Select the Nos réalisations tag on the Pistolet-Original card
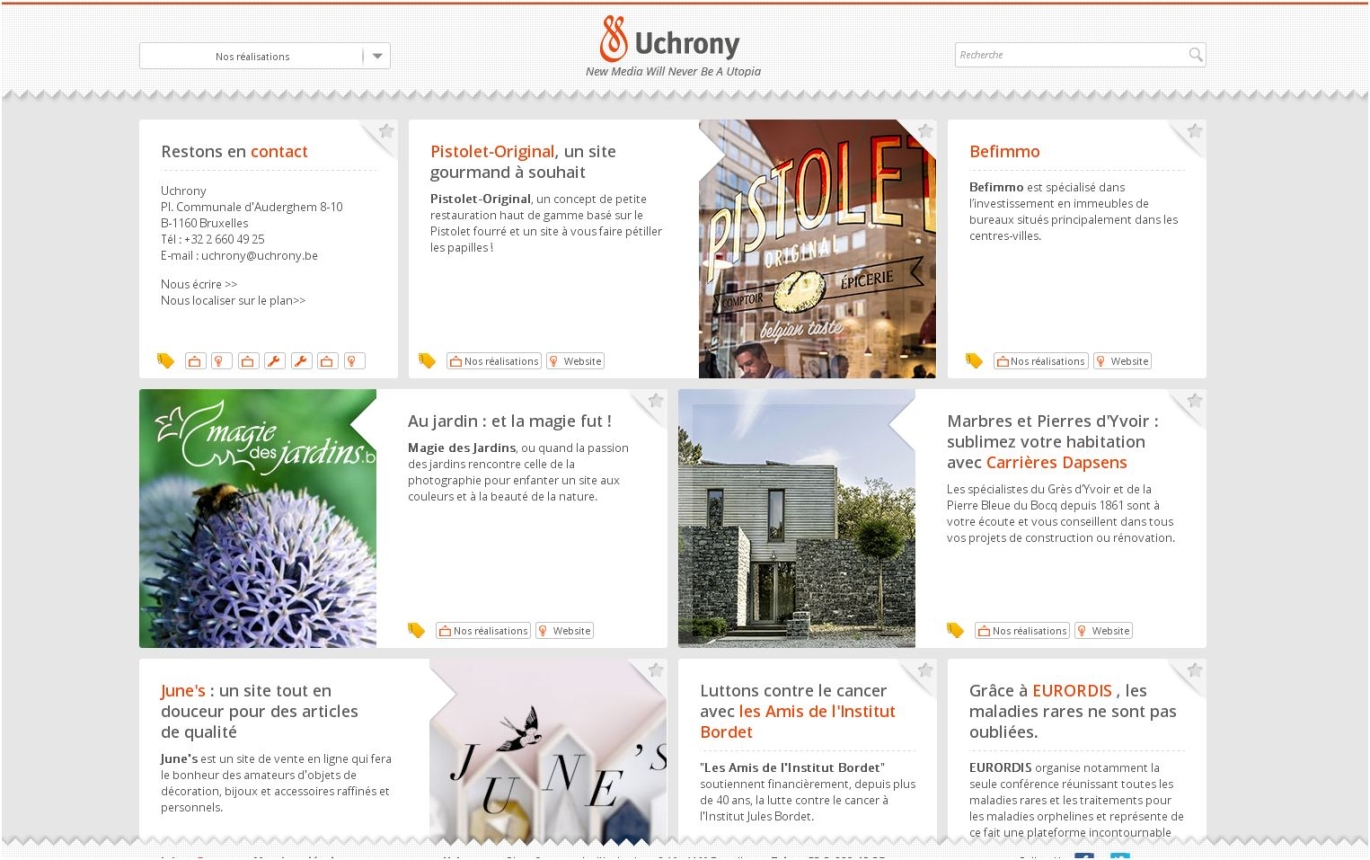This screenshot has width=1370, height=860. 494,361
